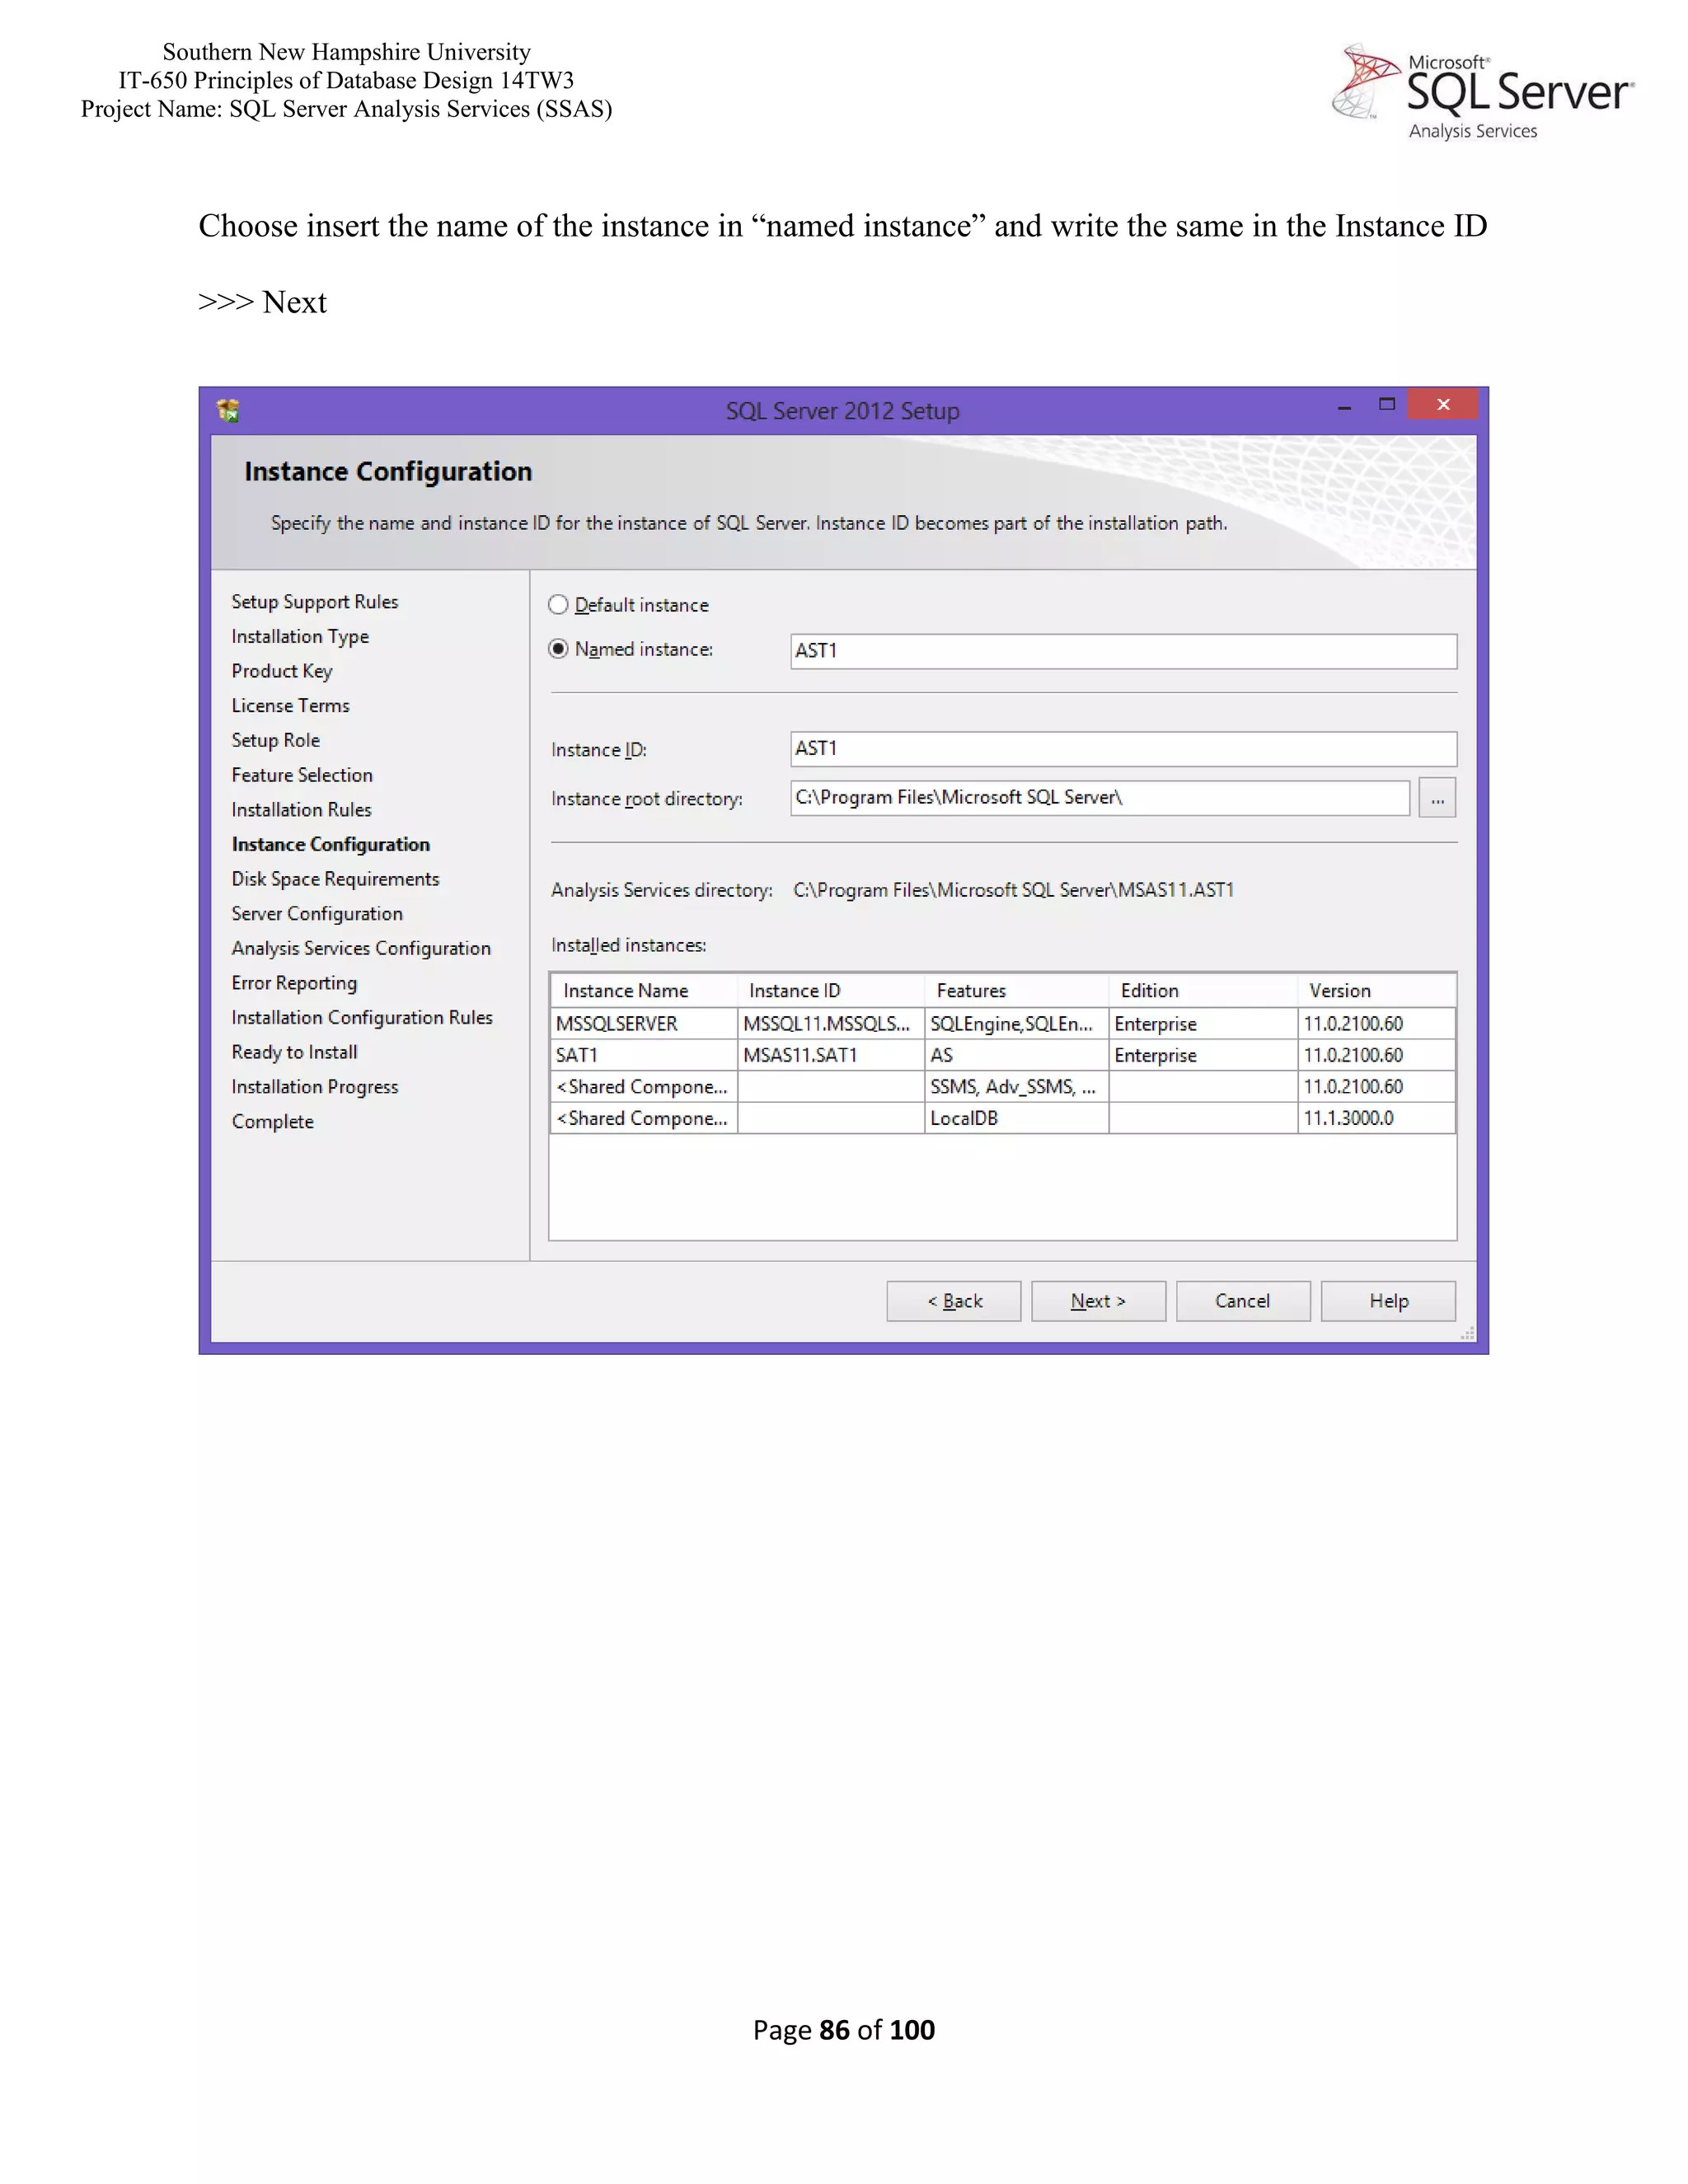Select the Named instance radio button

(x=558, y=649)
